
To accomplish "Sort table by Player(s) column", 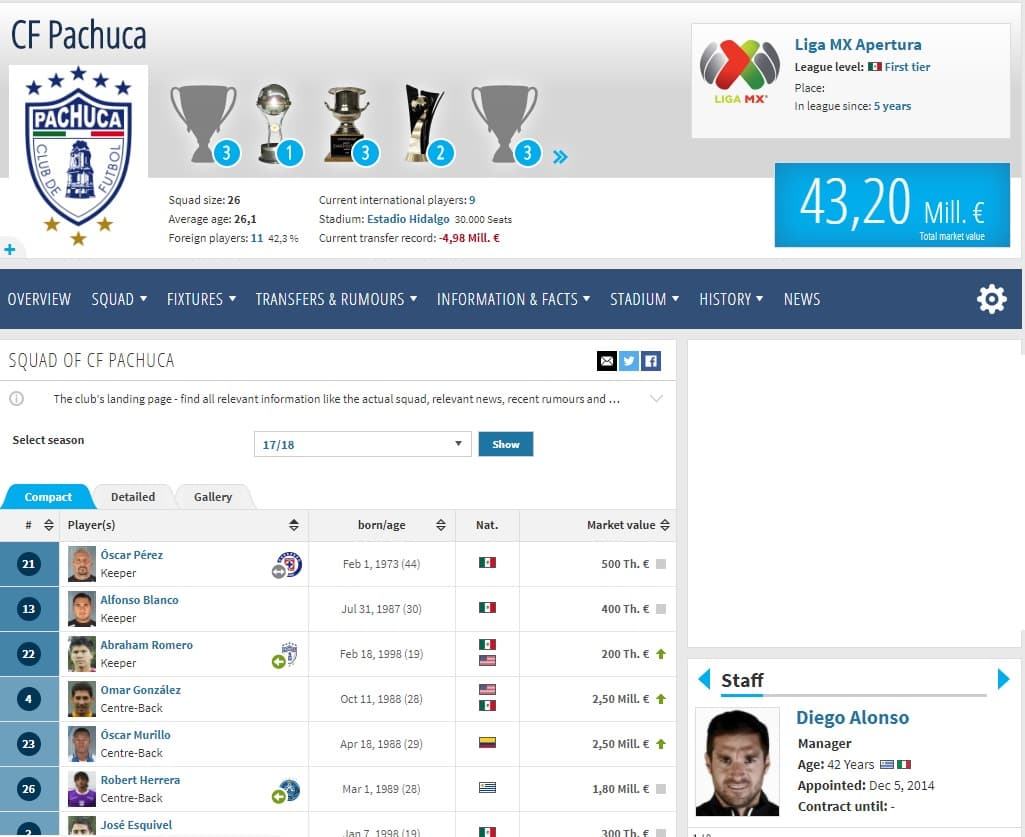I will [x=294, y=525].
